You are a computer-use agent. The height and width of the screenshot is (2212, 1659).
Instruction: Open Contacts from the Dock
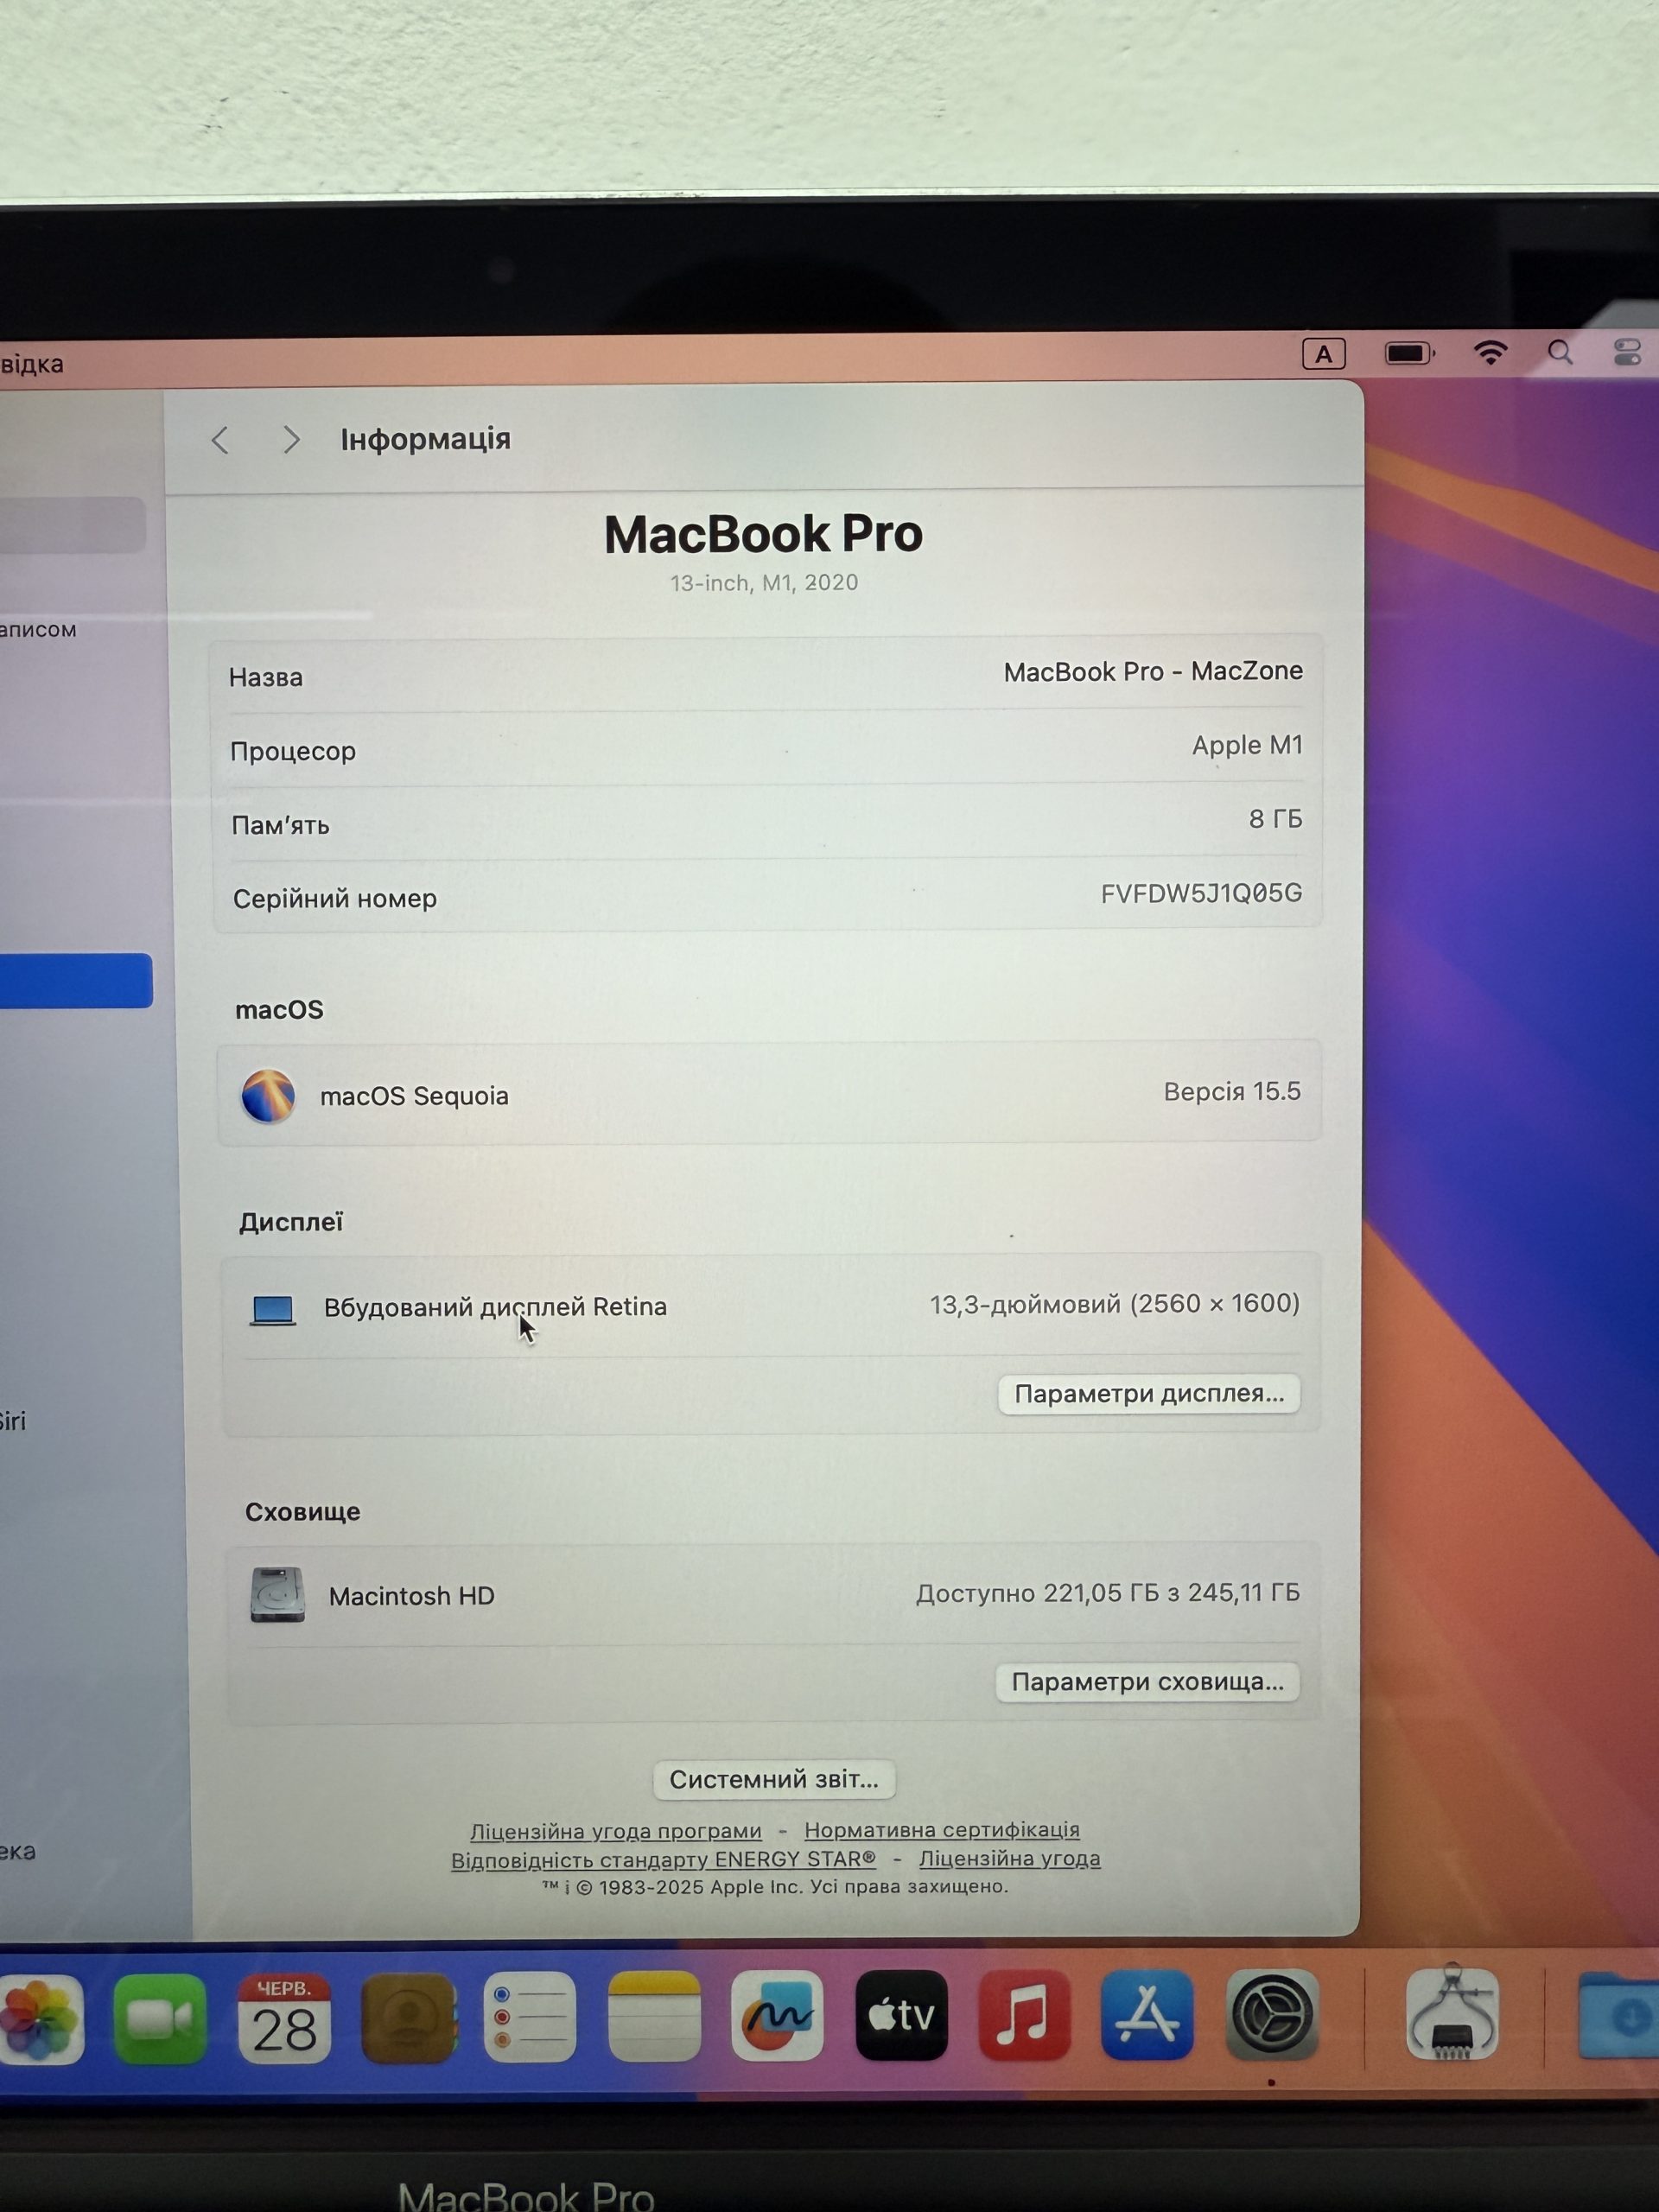click(x=408, y=2018)
